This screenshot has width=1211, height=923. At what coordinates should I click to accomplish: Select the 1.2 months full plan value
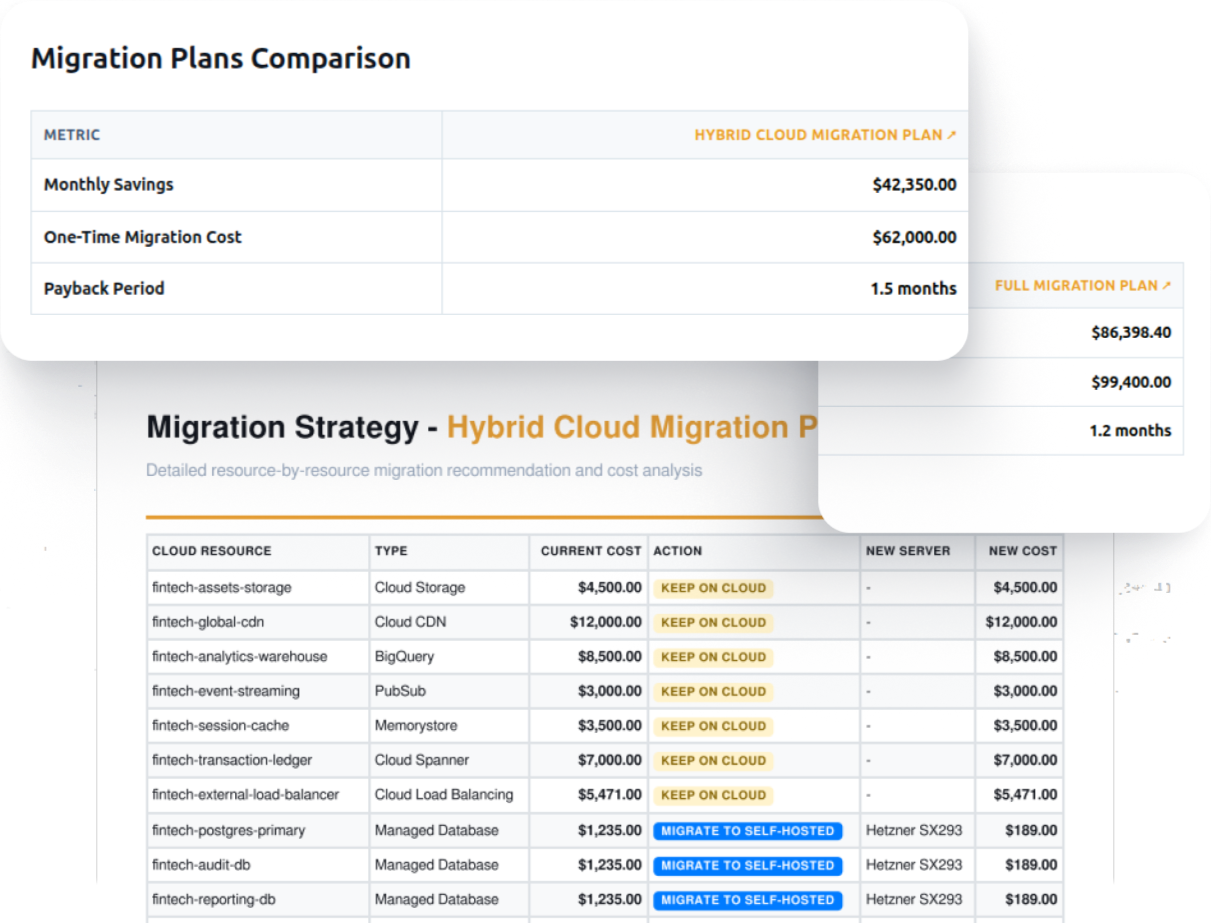(x=1130, y=431)
